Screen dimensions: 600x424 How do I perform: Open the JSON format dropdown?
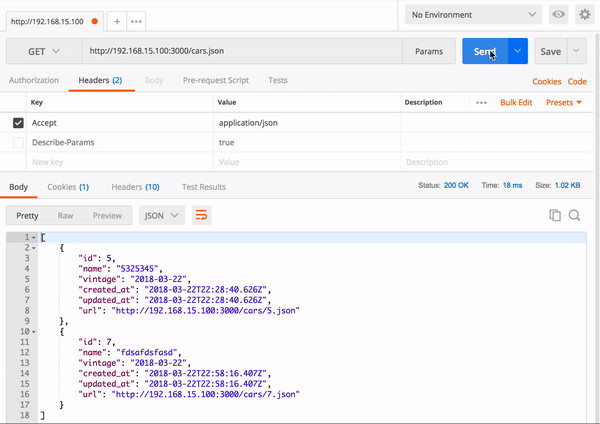click(162, 215)
